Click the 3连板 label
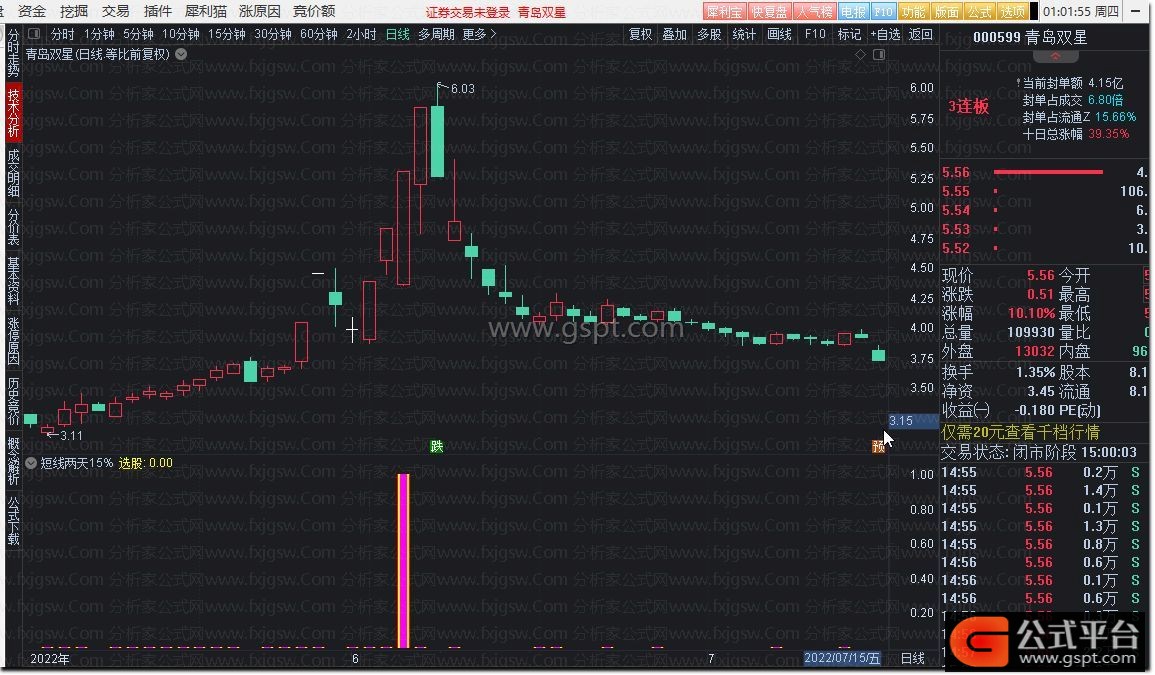The width and height of the screenshot is (1155, 675). [968, 107]
